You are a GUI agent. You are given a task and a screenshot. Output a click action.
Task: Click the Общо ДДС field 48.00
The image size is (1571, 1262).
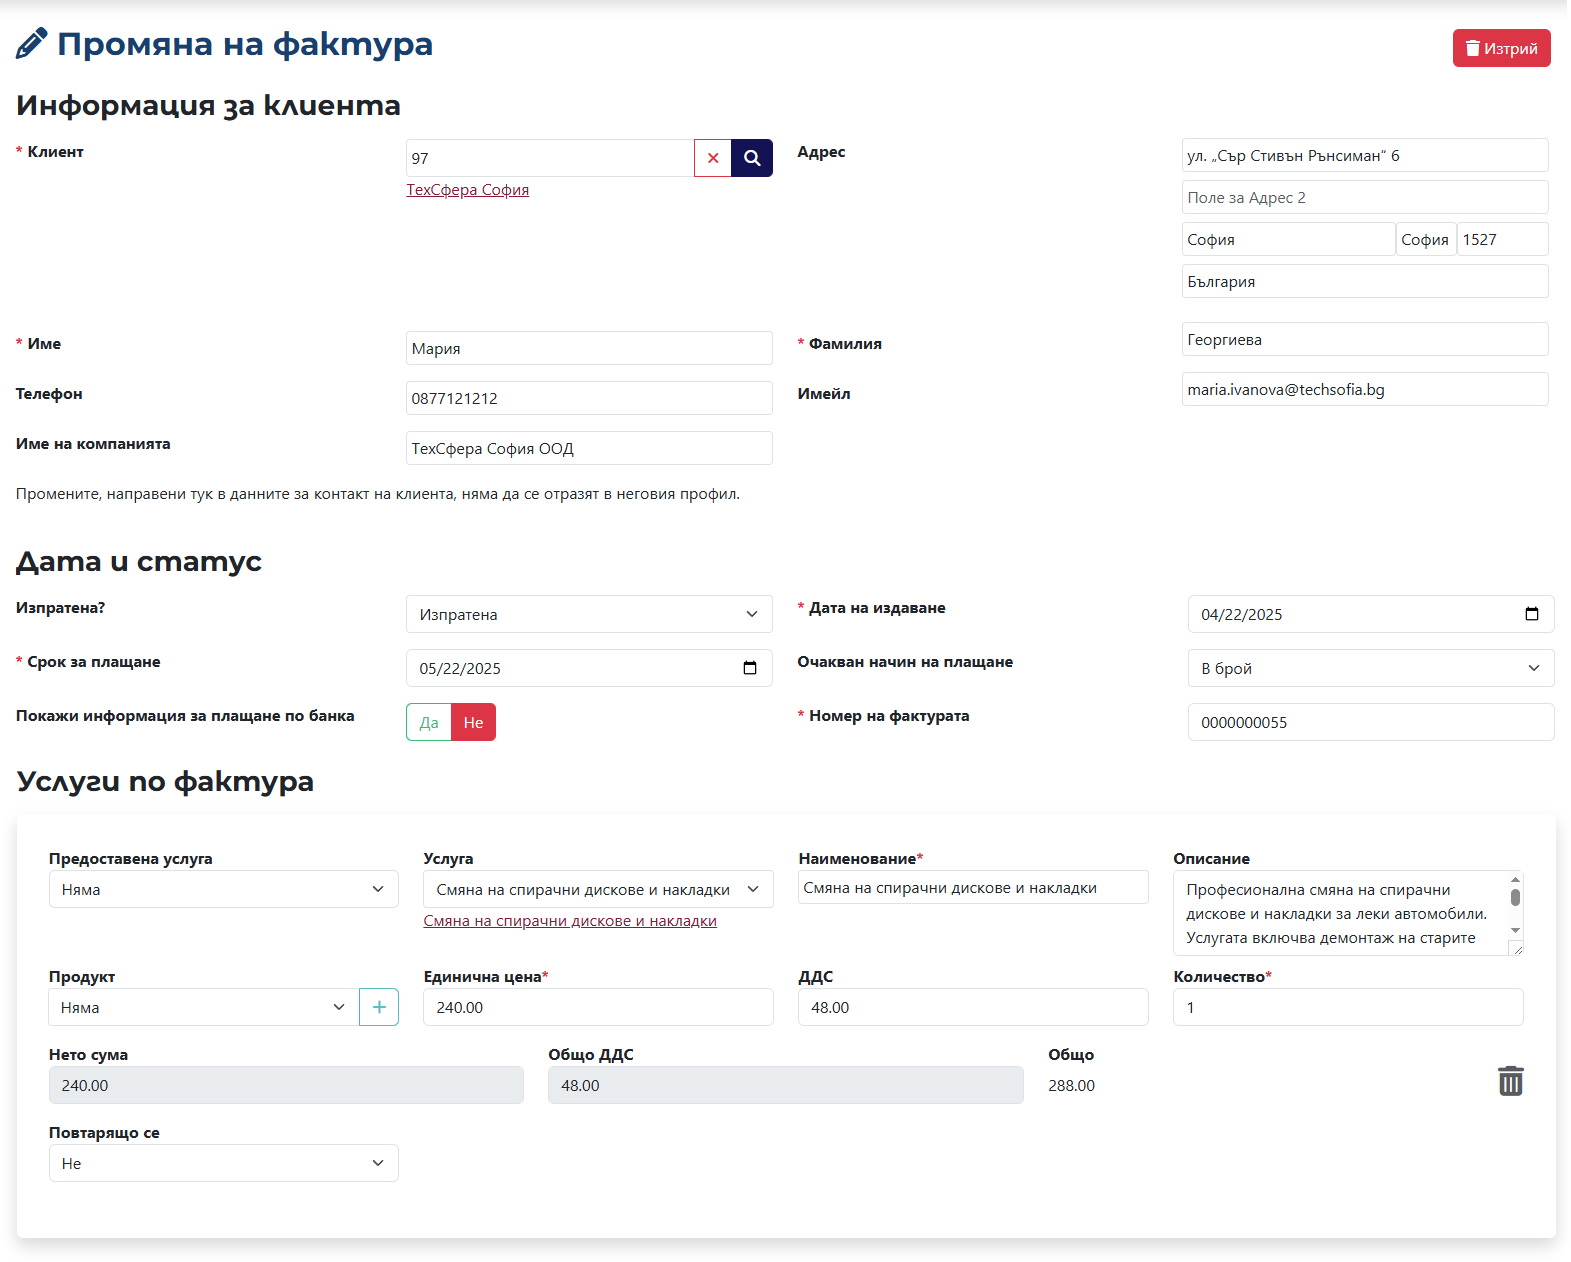click(x=785, y=1085)
